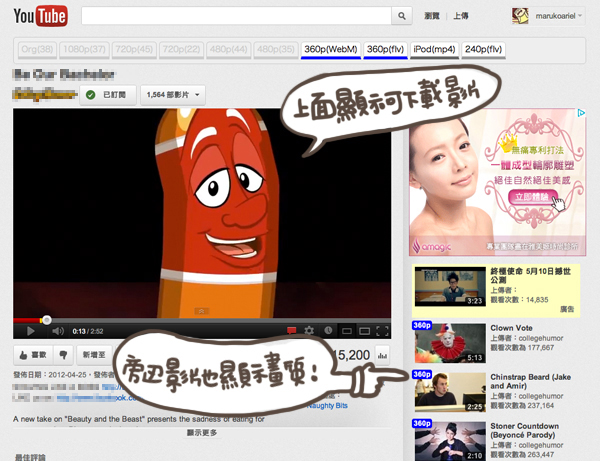
Task: Click 立即體驗 in the amagic ad
Action: click(533, 197)
